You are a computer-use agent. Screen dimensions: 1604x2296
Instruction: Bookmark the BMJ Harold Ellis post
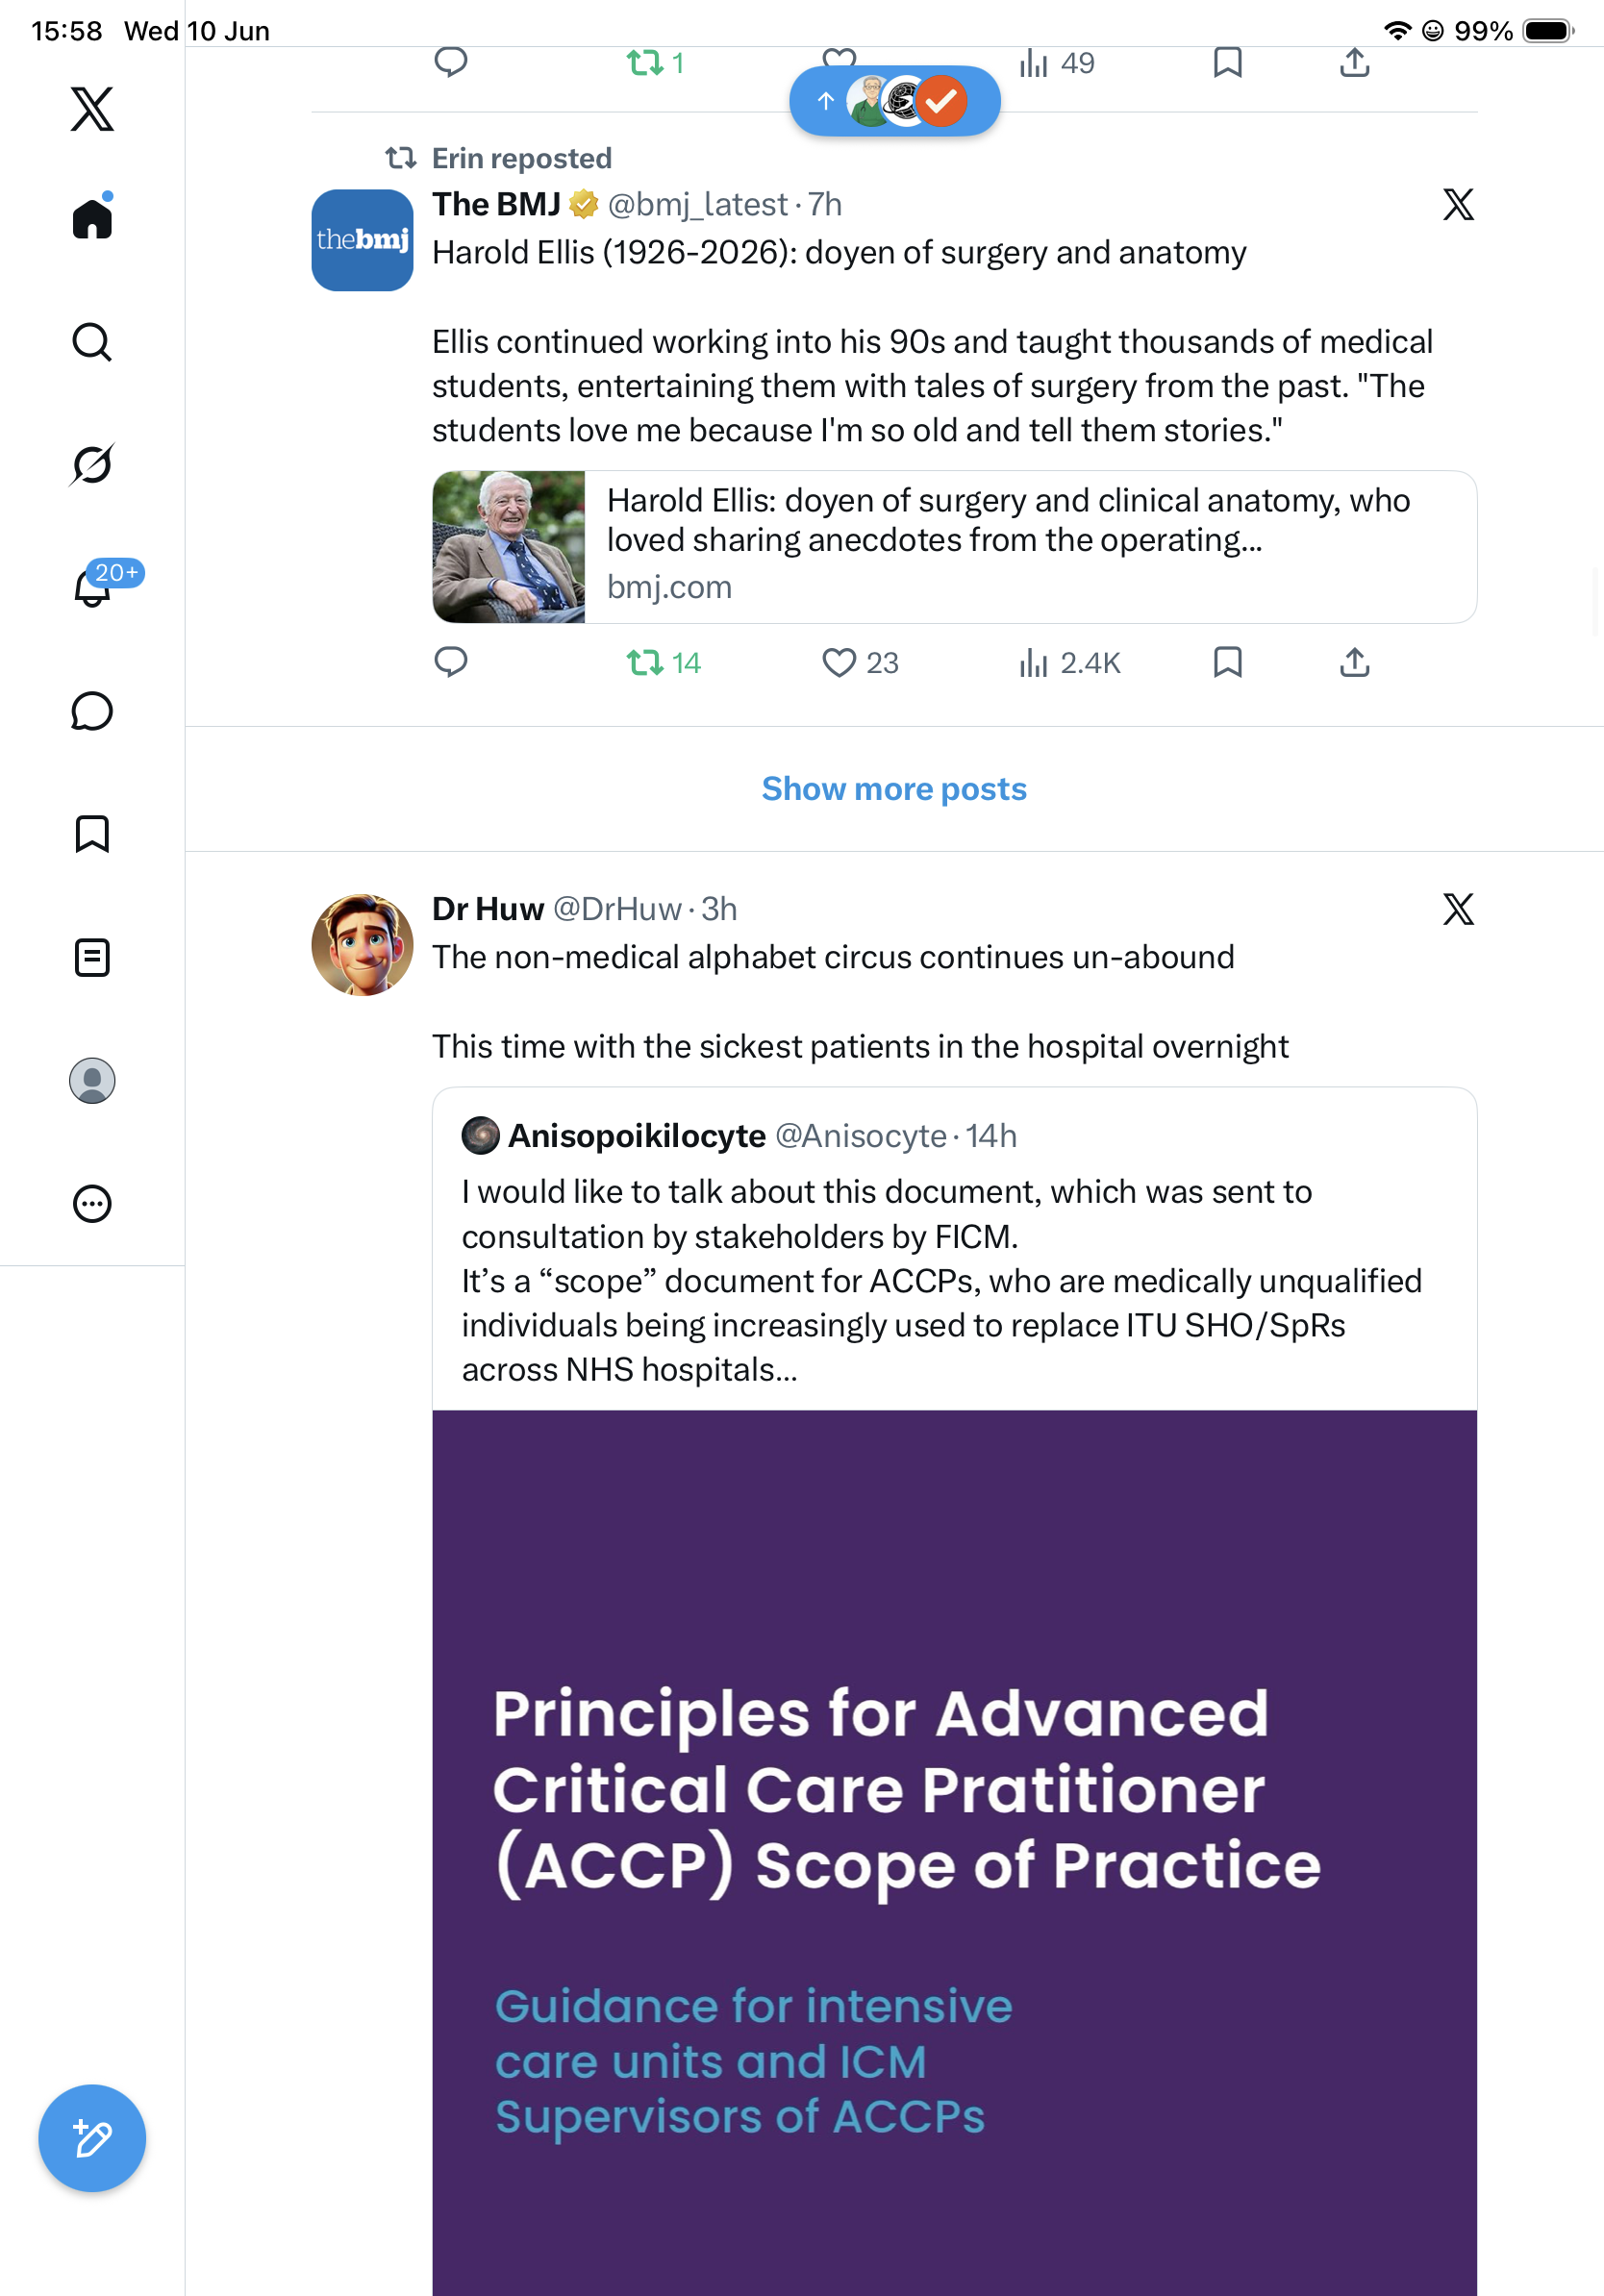[1227, 662]
